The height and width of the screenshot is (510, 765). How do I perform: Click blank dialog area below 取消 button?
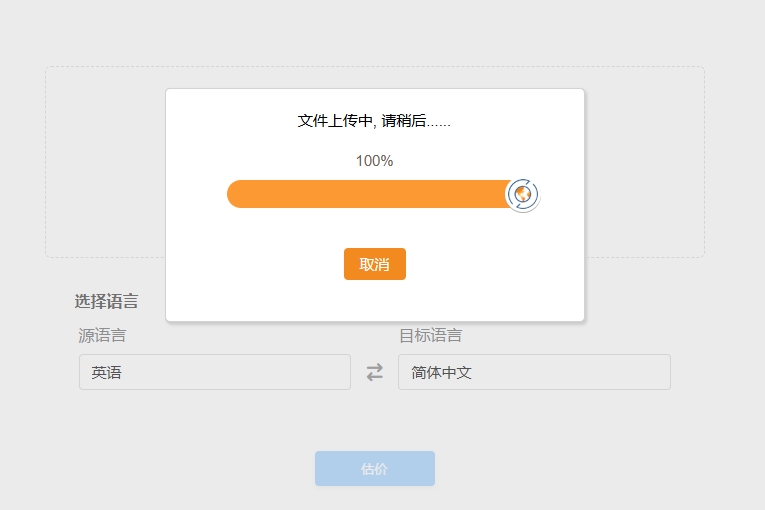[x=375, y=300]
